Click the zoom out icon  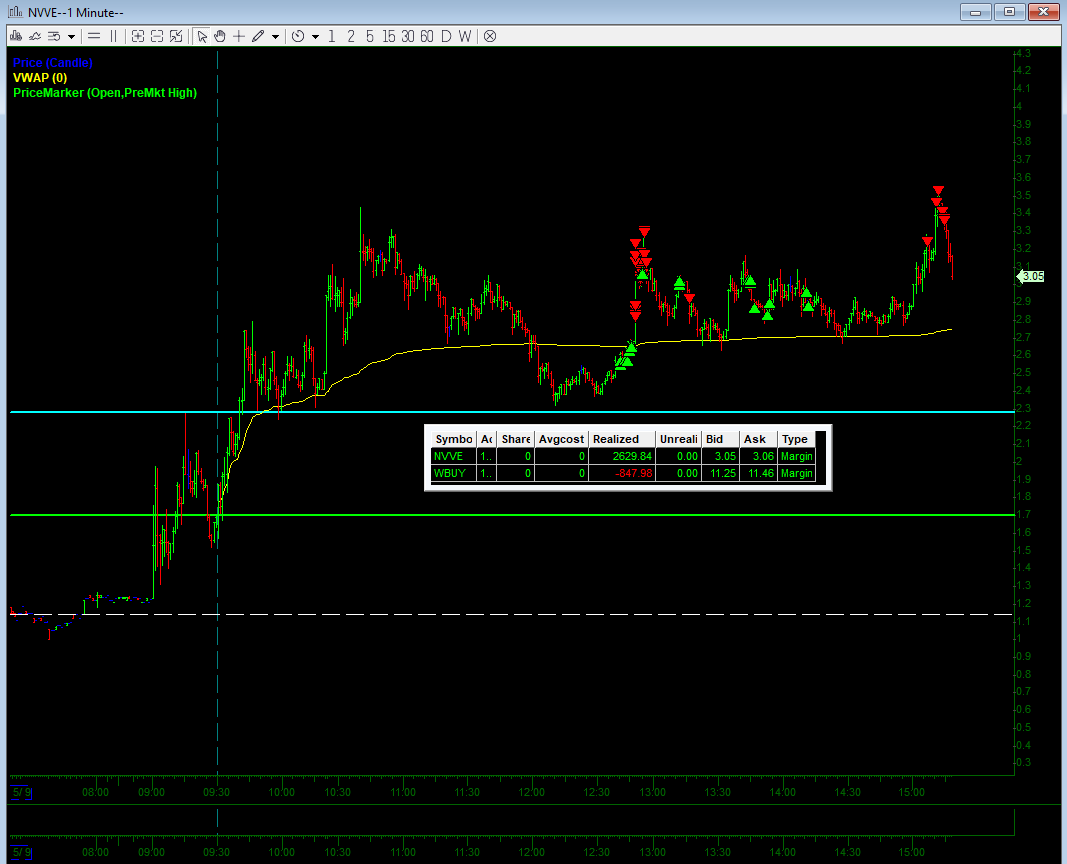pyautogui.click(x=157, y=36)
